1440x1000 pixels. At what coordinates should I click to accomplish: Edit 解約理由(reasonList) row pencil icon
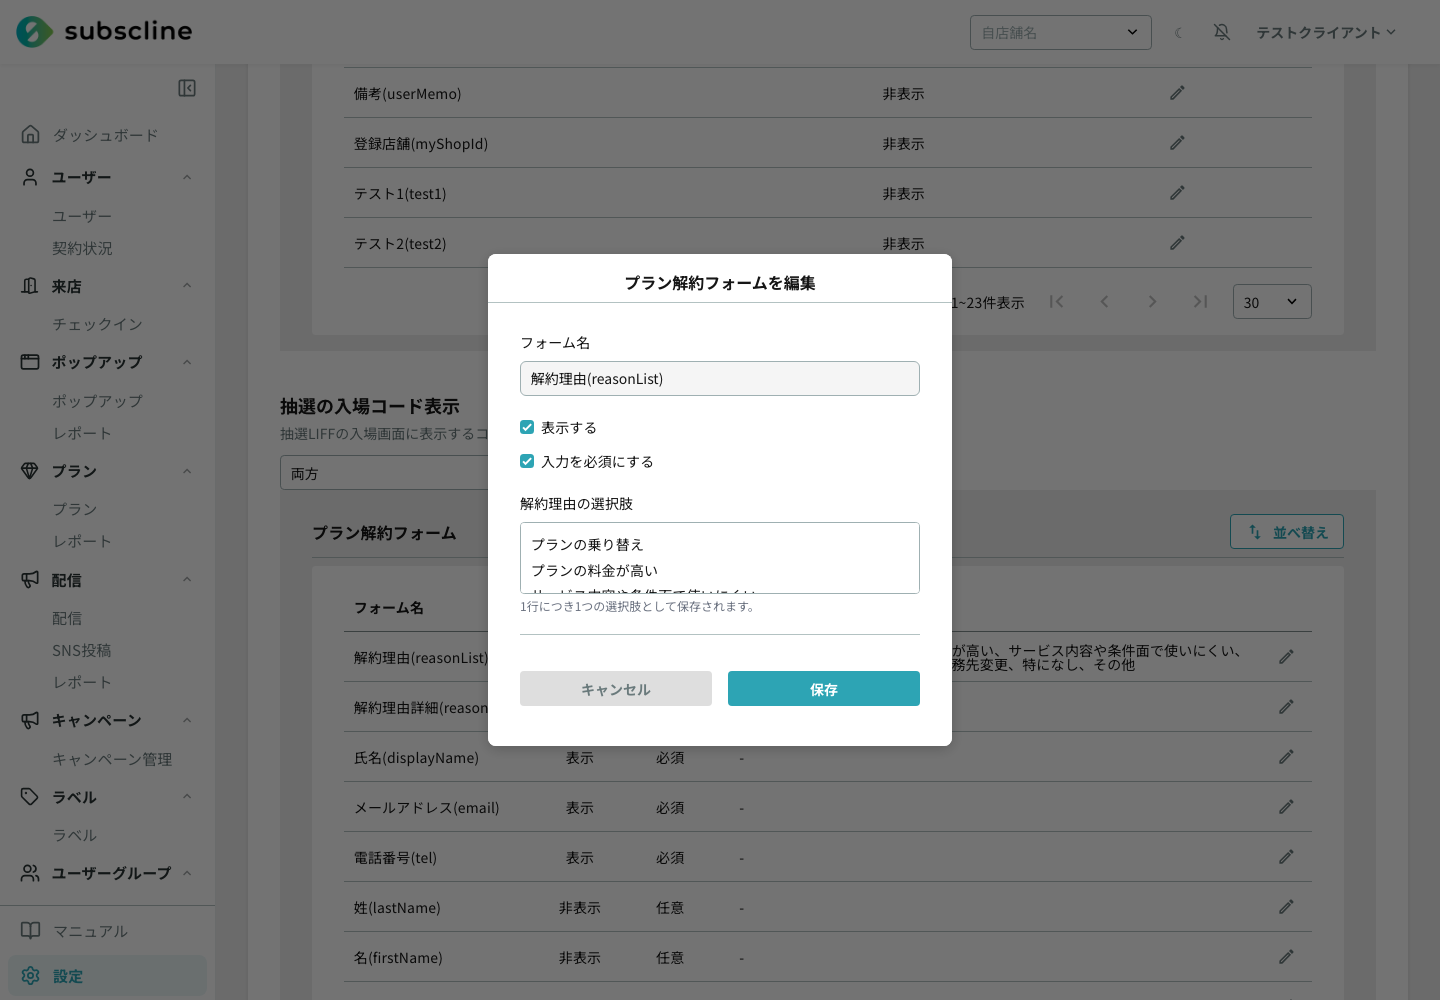pos(1286,657)
